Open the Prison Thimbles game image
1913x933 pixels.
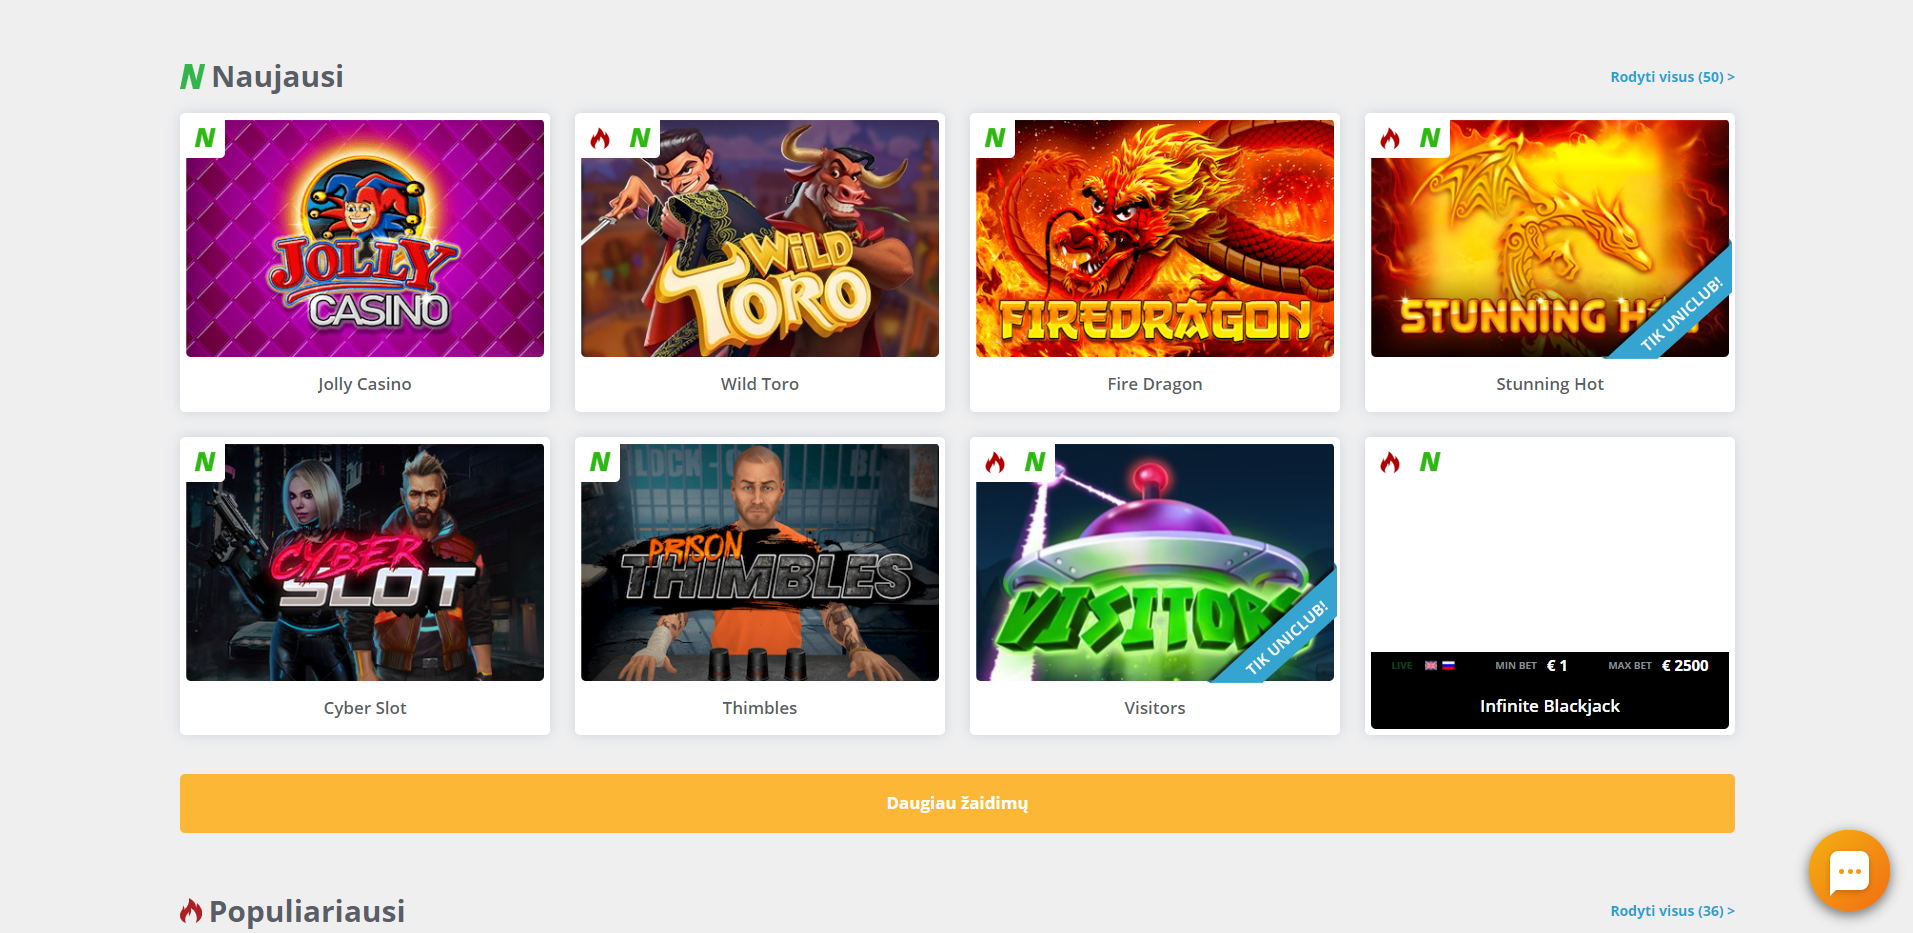(760, 562)
